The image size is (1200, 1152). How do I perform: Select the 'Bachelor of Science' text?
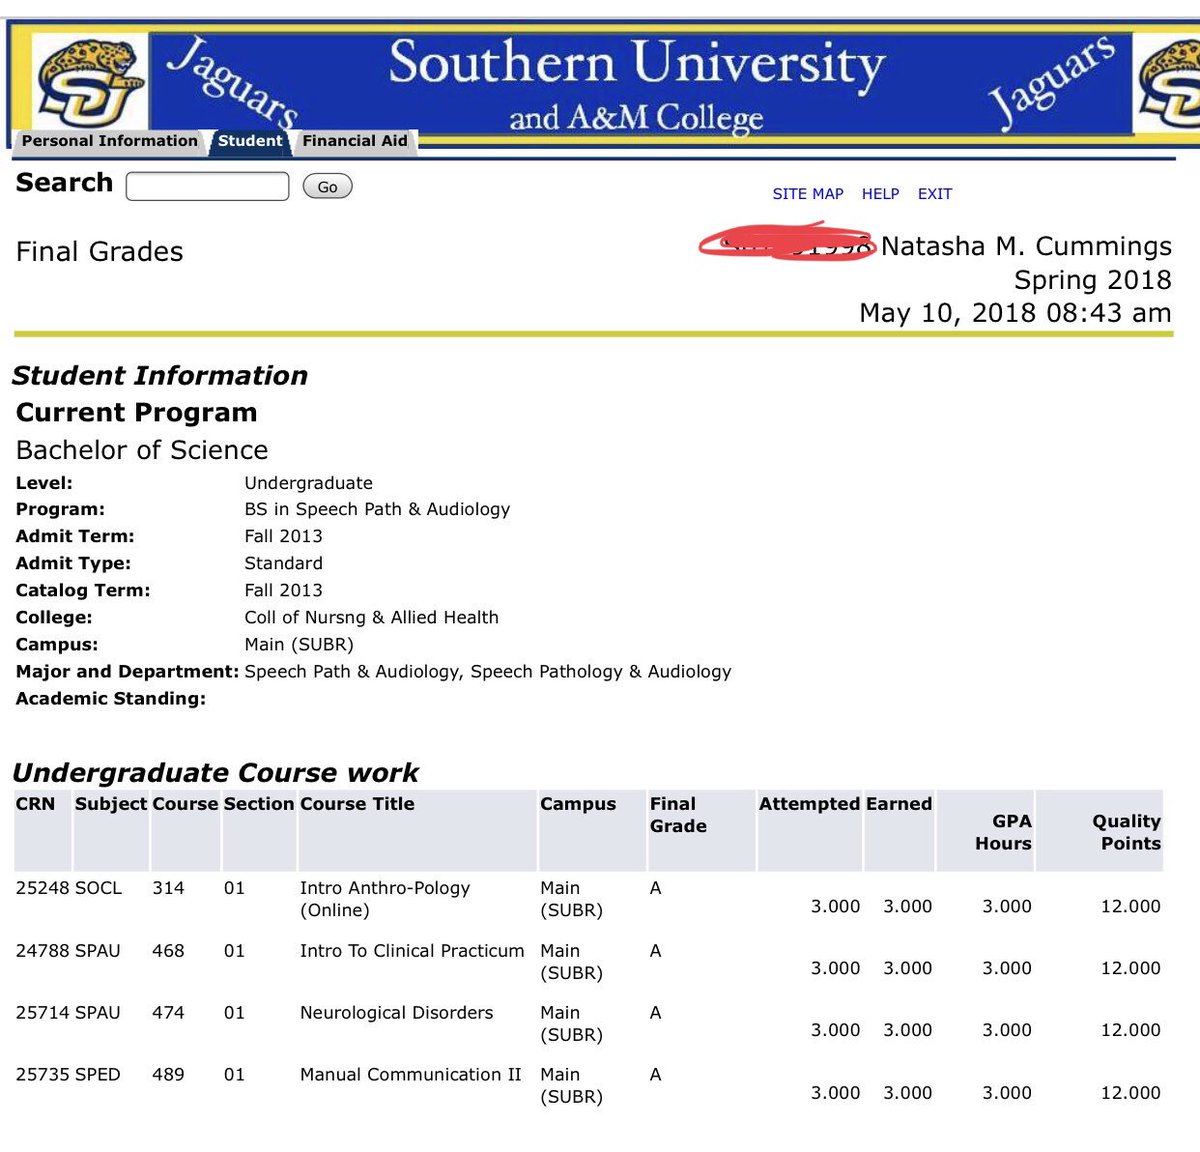(x=142, y=450)
